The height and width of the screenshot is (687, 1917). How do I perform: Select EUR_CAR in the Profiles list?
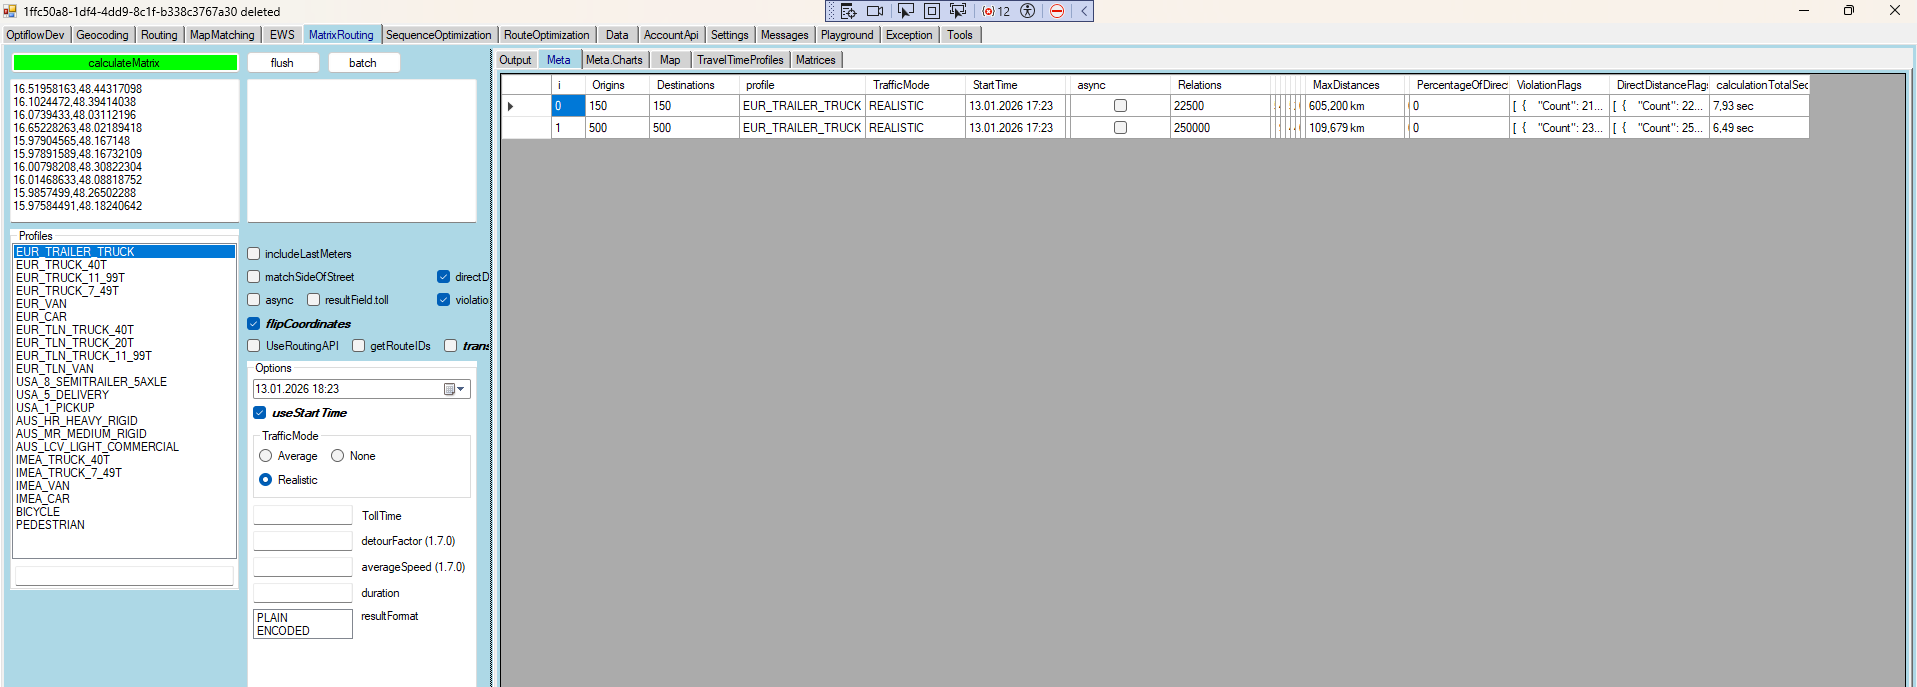[x=41, y=317]
